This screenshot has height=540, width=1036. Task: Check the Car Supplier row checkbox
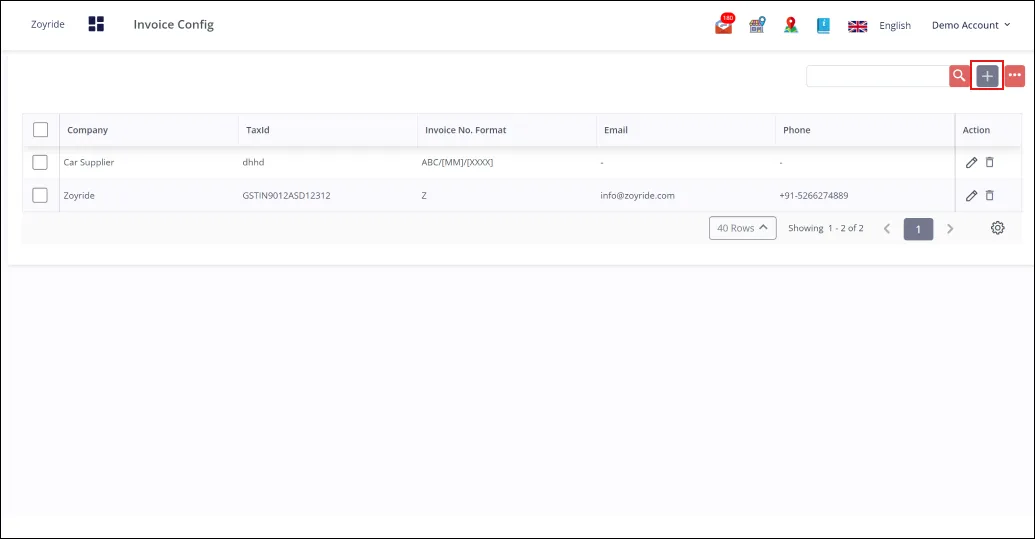[x=40, y=163]
